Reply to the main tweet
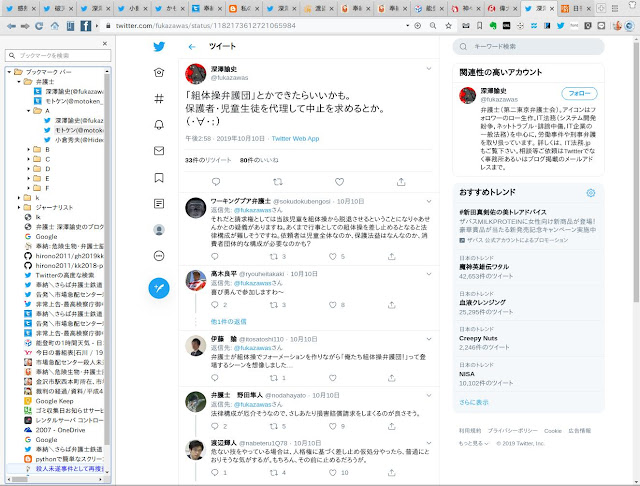640x486 pixels. (x=216, y=182)
